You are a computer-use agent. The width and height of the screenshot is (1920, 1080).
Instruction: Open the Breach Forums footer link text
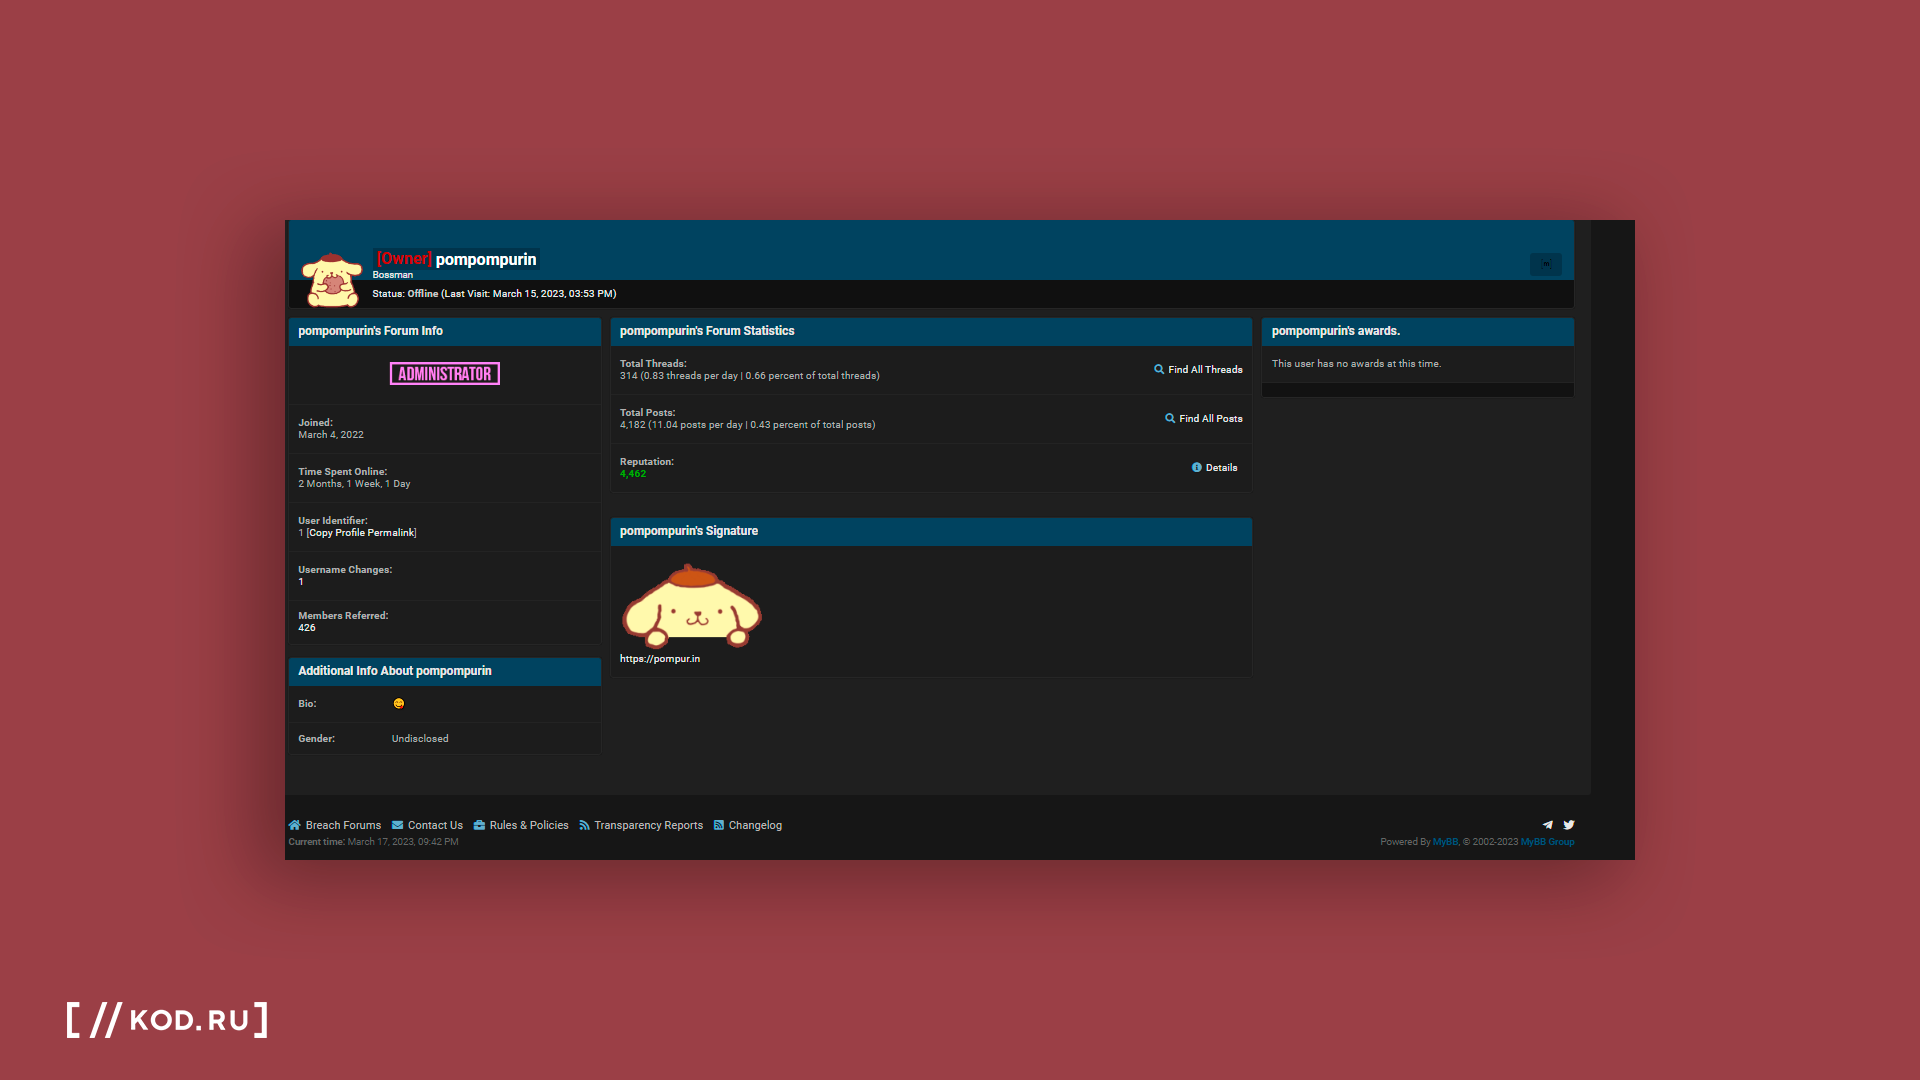(343, 825)
